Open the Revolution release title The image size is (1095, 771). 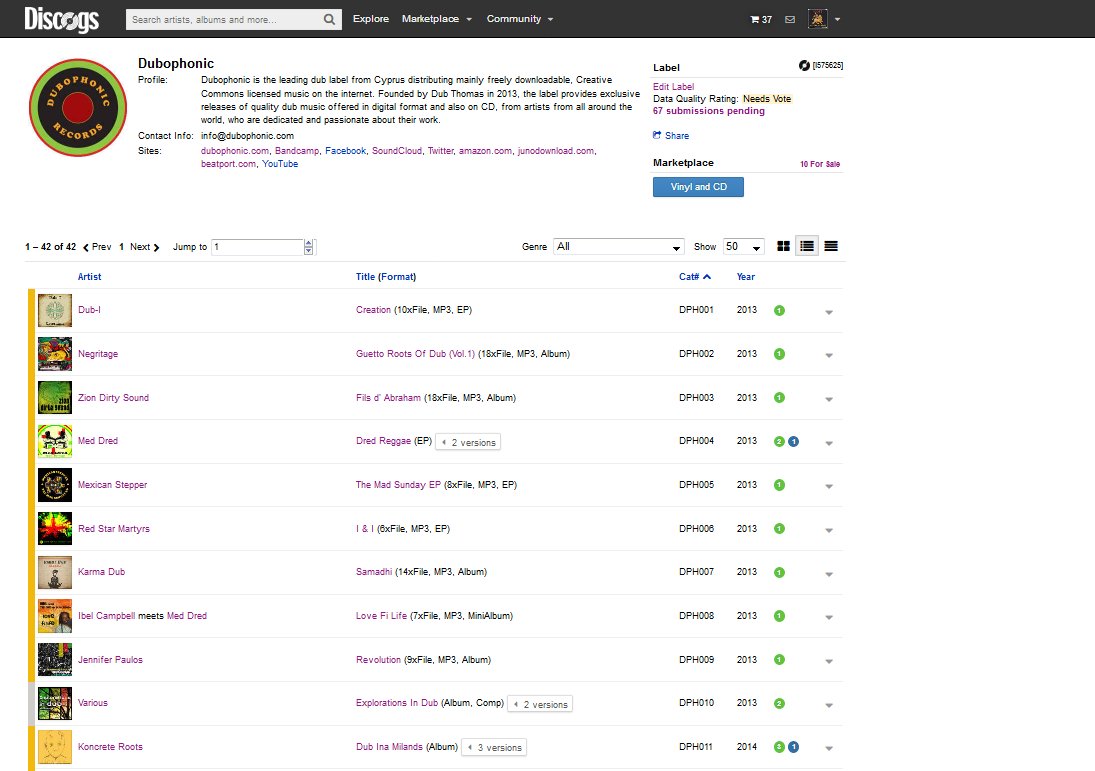coord(379,659)
